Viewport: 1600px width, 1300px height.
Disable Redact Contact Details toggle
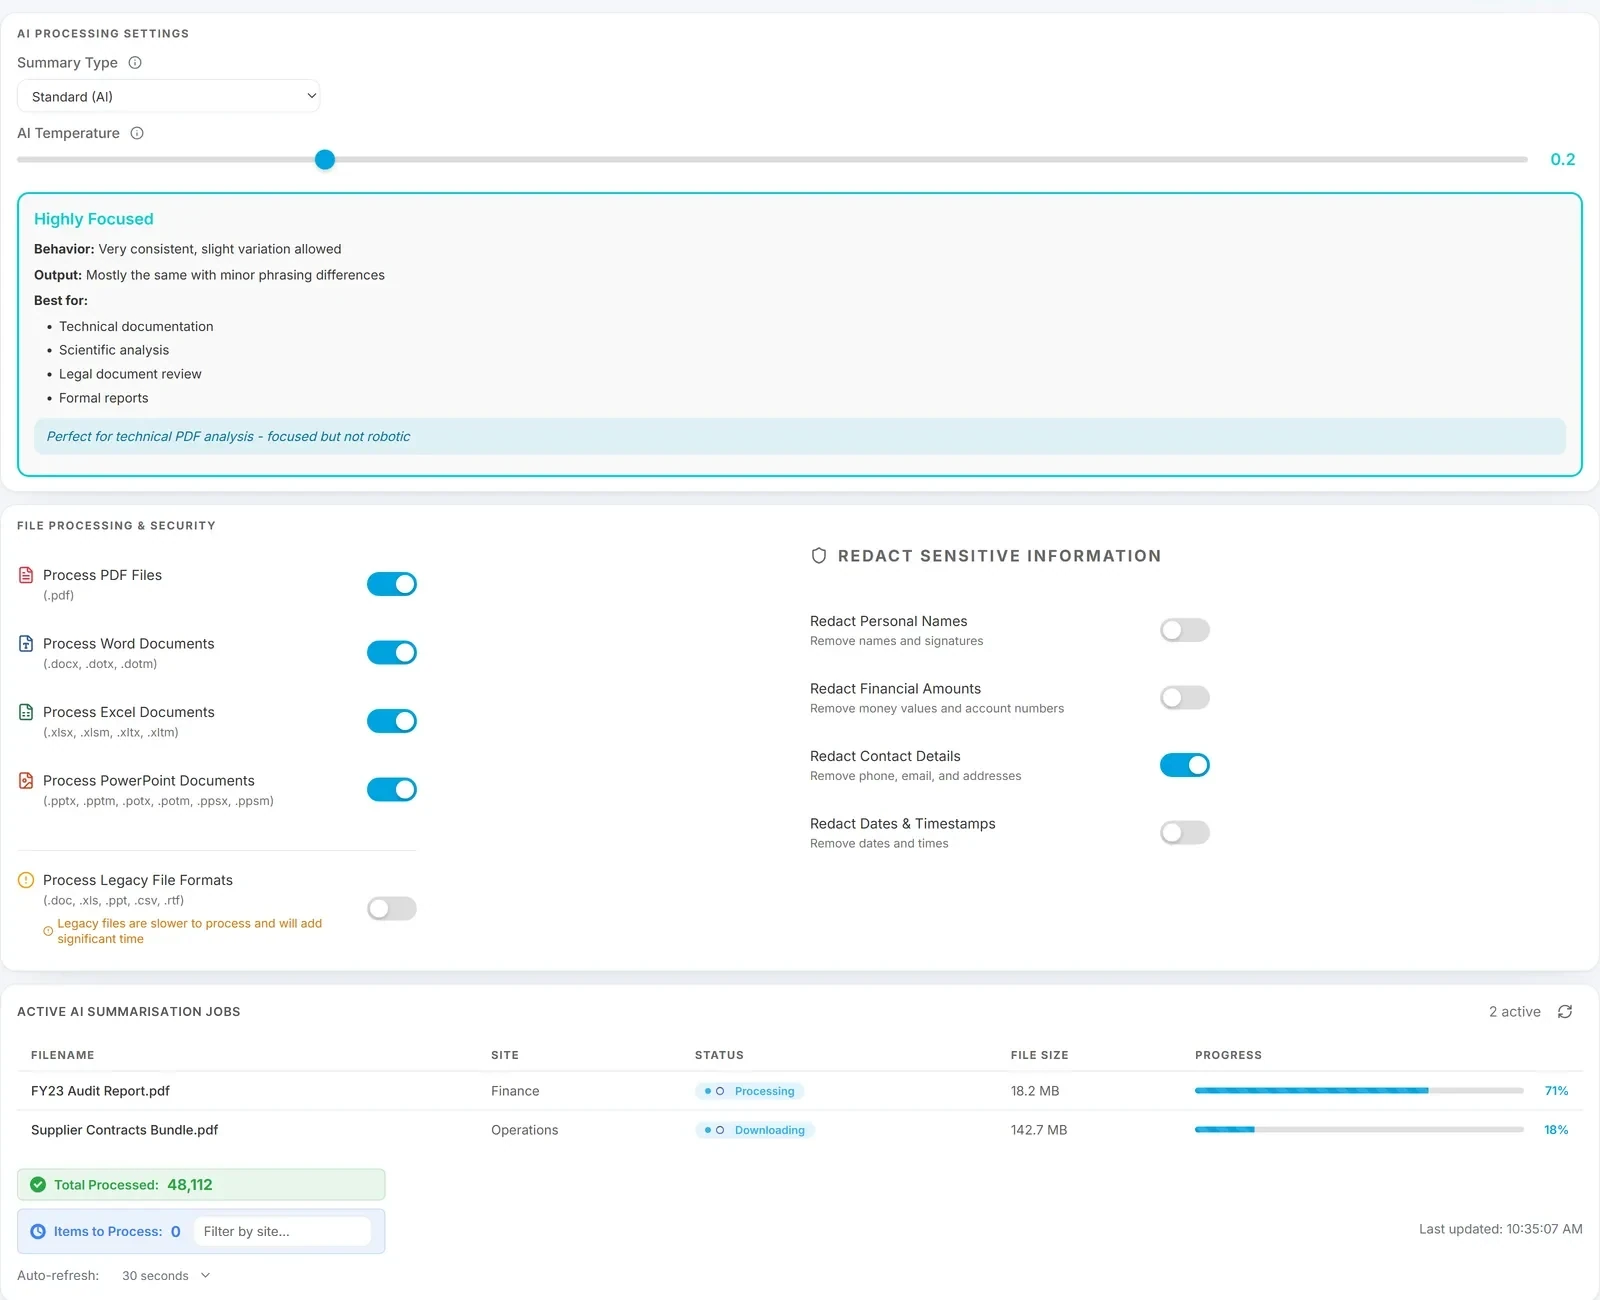(x=1185, y=765)
